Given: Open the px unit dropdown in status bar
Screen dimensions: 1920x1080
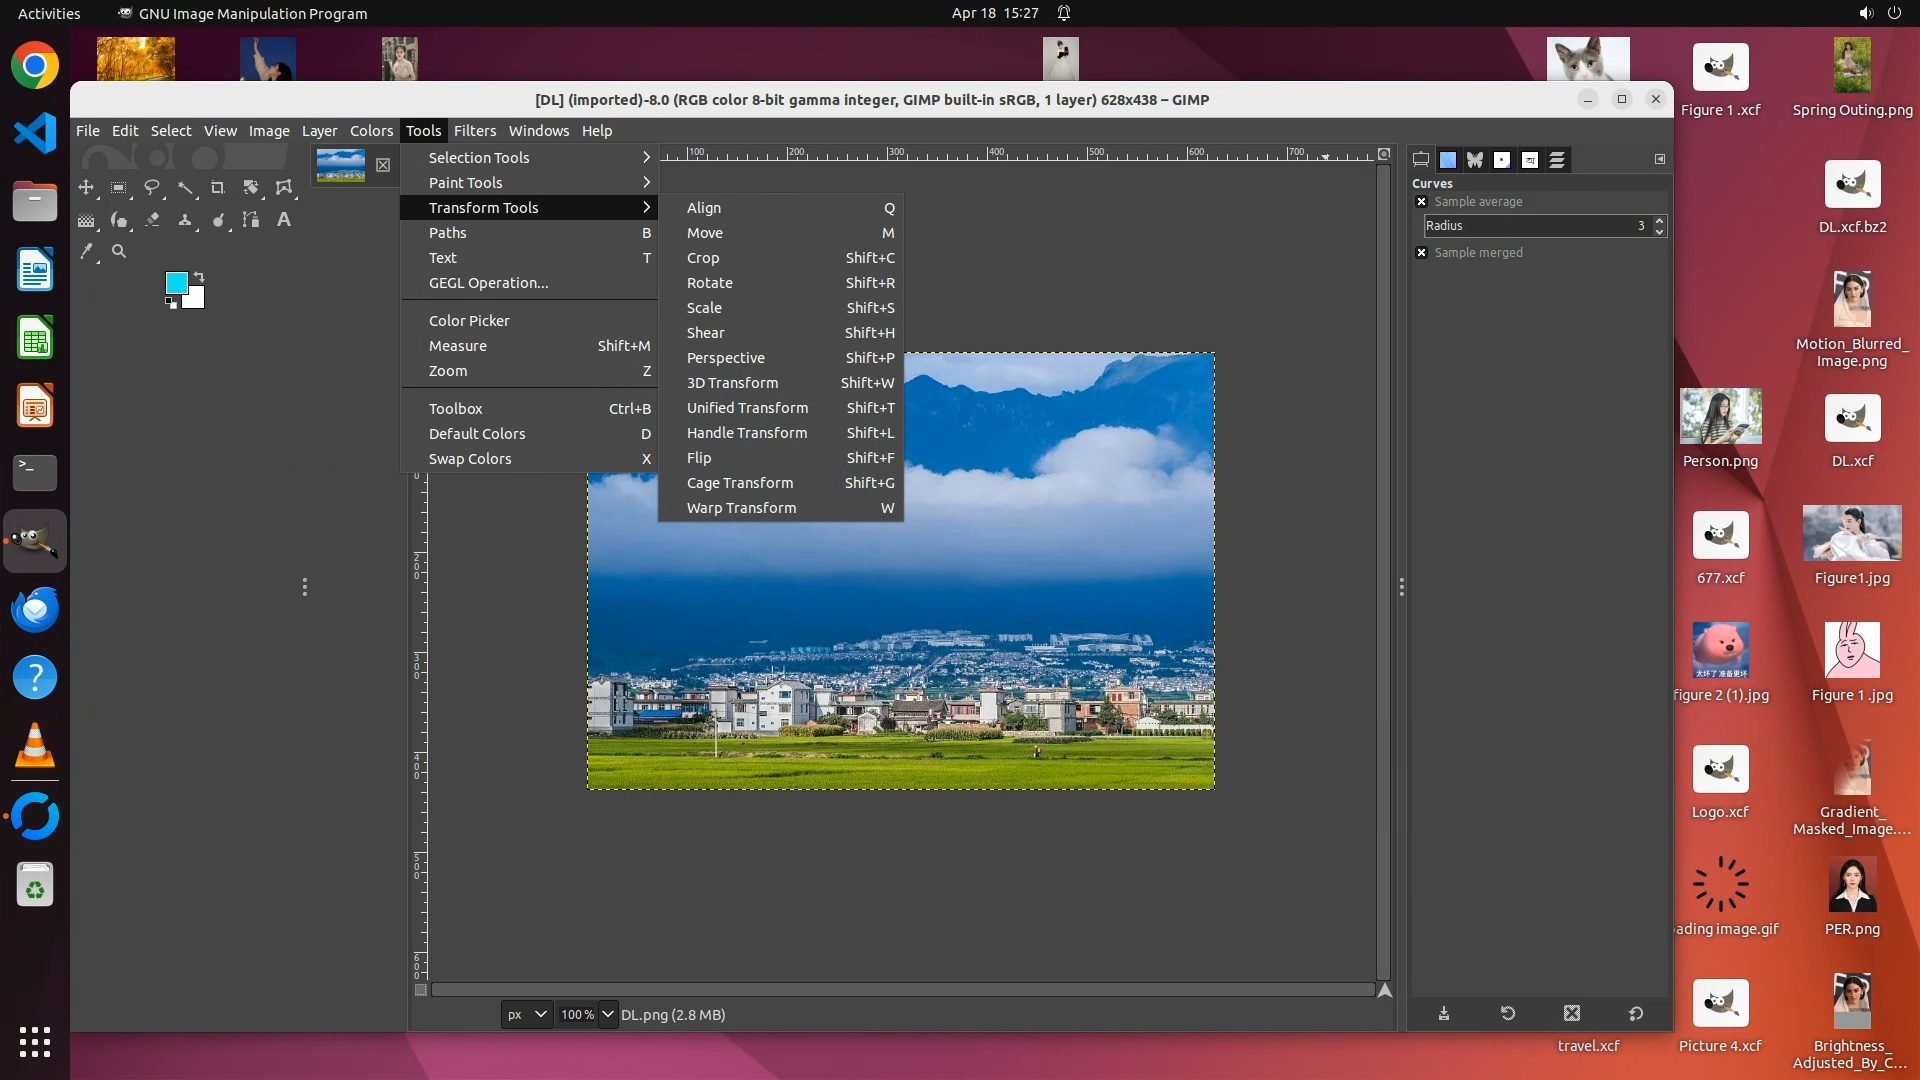Looking at the screenshot, I should [526, 1015].
